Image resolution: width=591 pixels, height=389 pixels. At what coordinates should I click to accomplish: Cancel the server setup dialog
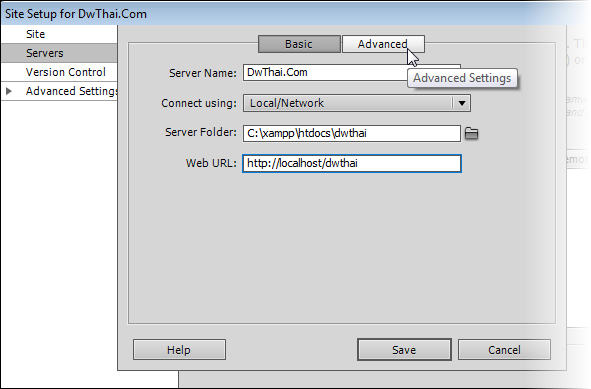pyautogui.click(x=504, y=350)
